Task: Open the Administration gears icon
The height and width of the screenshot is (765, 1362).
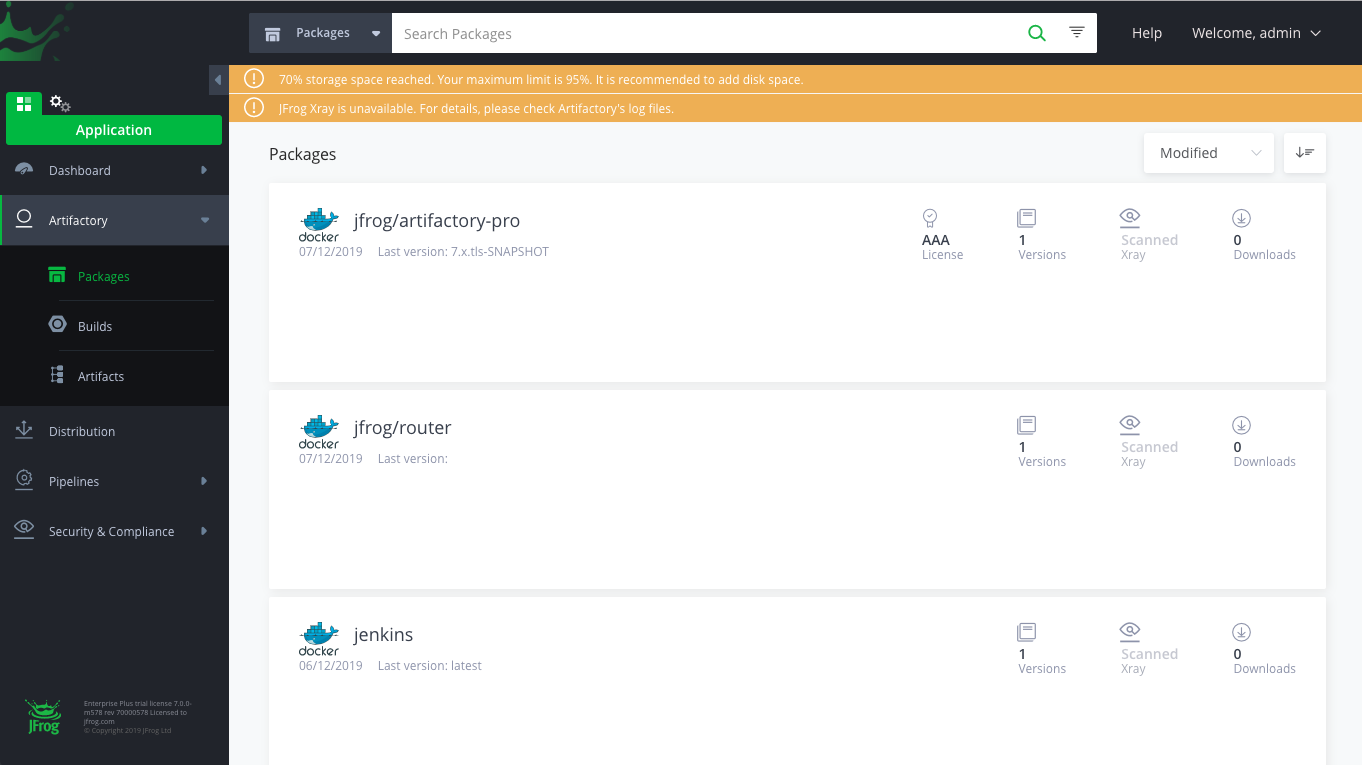Action: (60, 103)
